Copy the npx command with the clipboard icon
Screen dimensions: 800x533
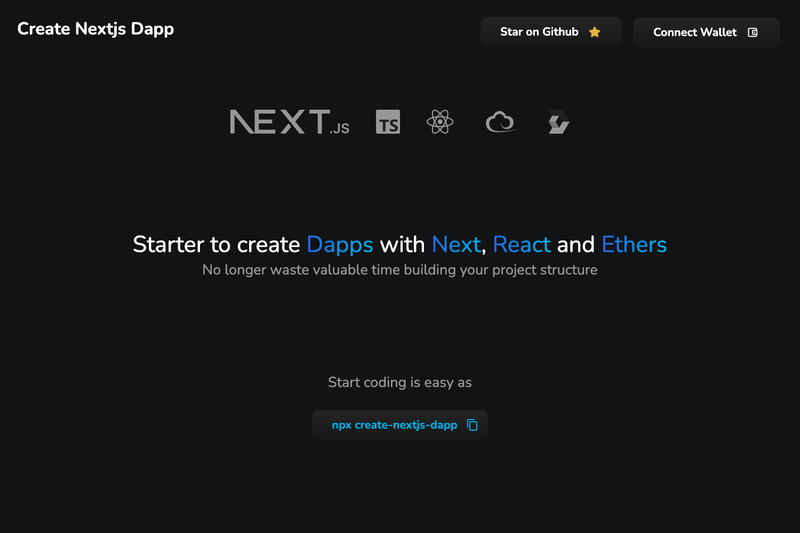[472, 425]
